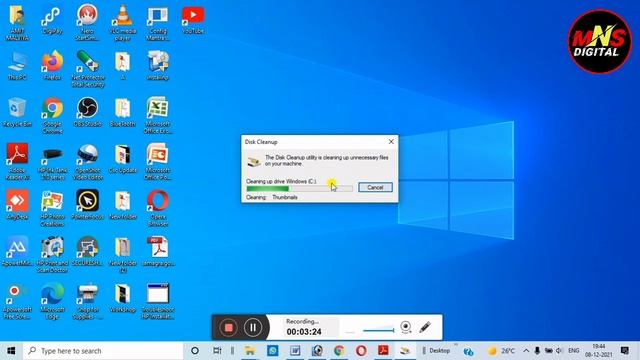Select the New folder (2) icon
Screen dimensions: 640x360
(x=122, y=255)
